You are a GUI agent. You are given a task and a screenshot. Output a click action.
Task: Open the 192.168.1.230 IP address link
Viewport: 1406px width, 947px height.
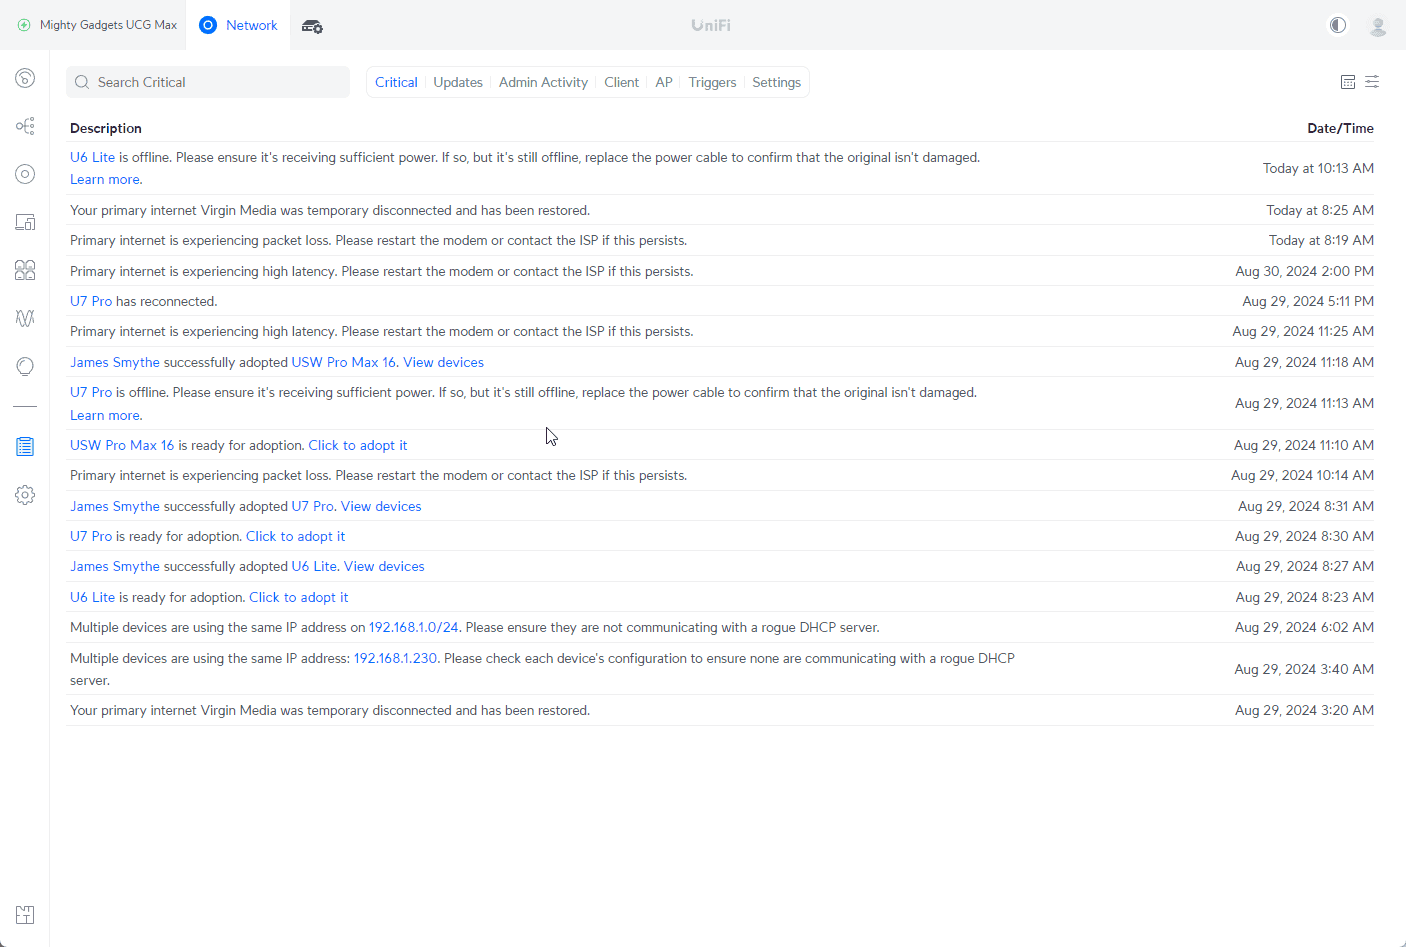pos(395,658)
